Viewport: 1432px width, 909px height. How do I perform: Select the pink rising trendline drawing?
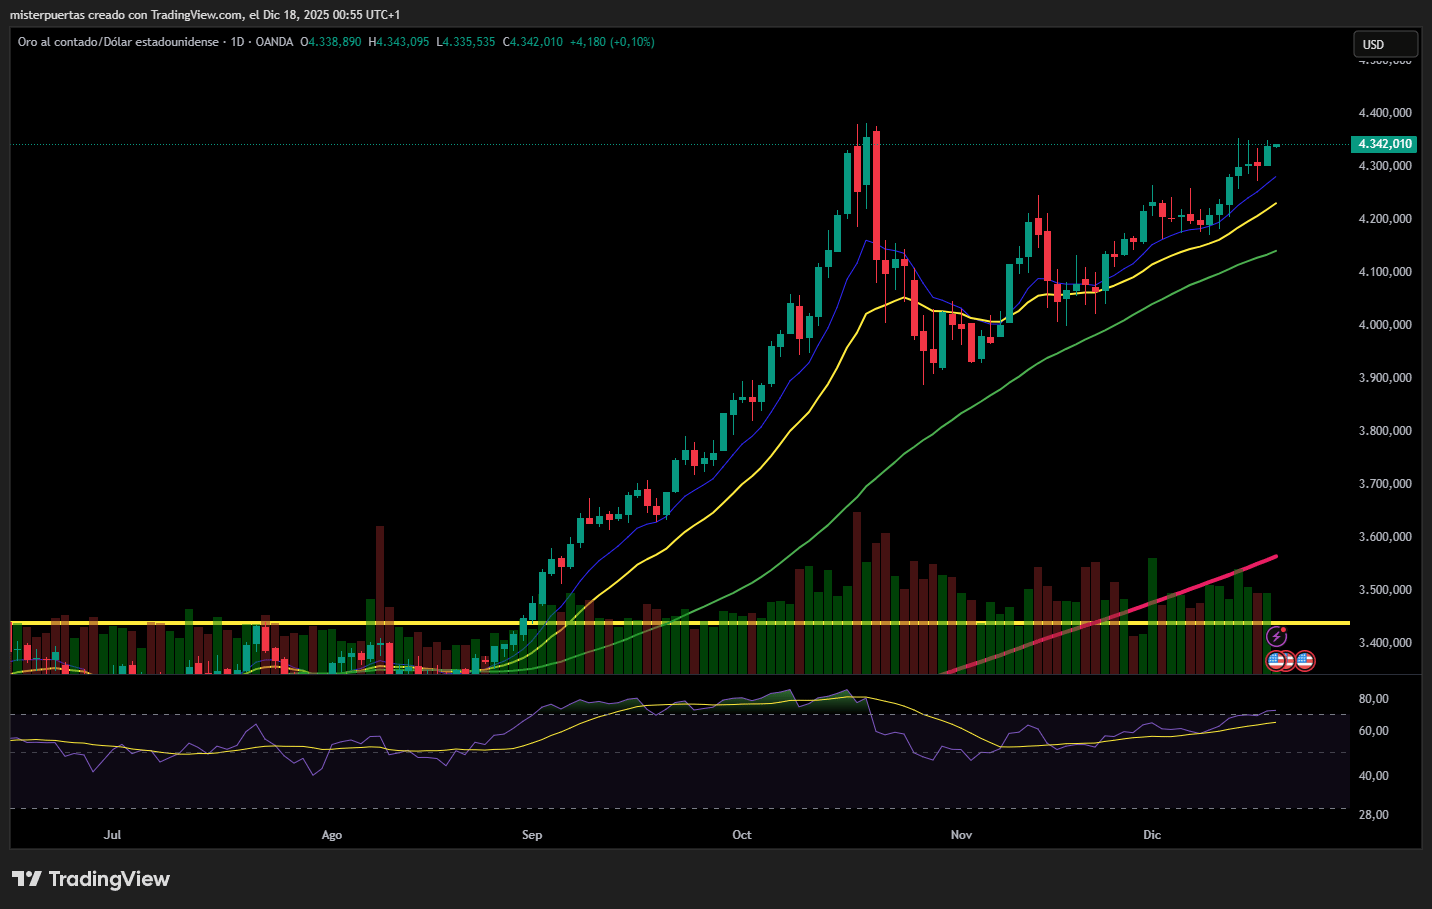1110,614
